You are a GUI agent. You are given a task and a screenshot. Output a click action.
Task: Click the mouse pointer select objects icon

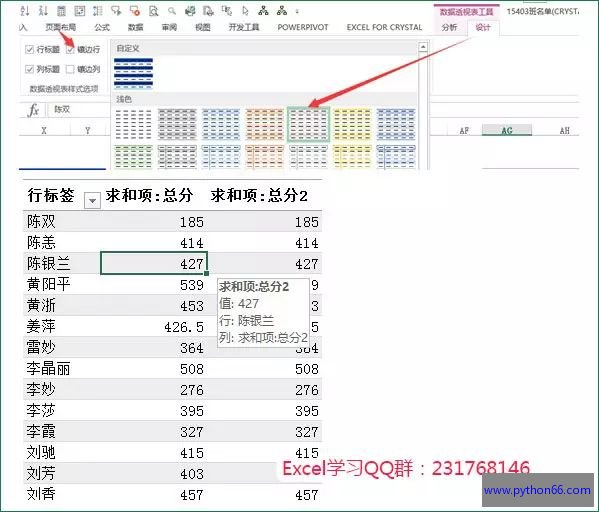(x=245, y=11)
